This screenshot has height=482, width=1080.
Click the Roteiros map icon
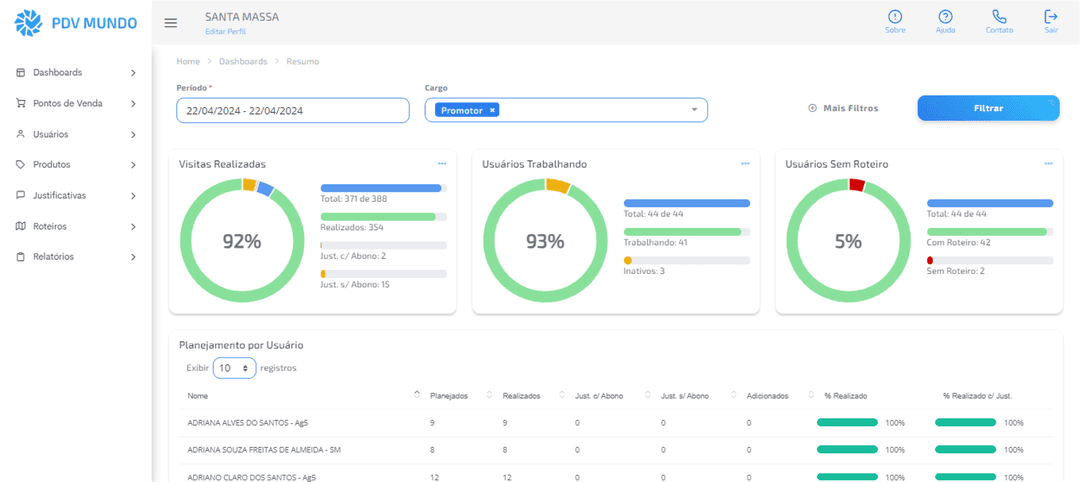coord(20,226)
